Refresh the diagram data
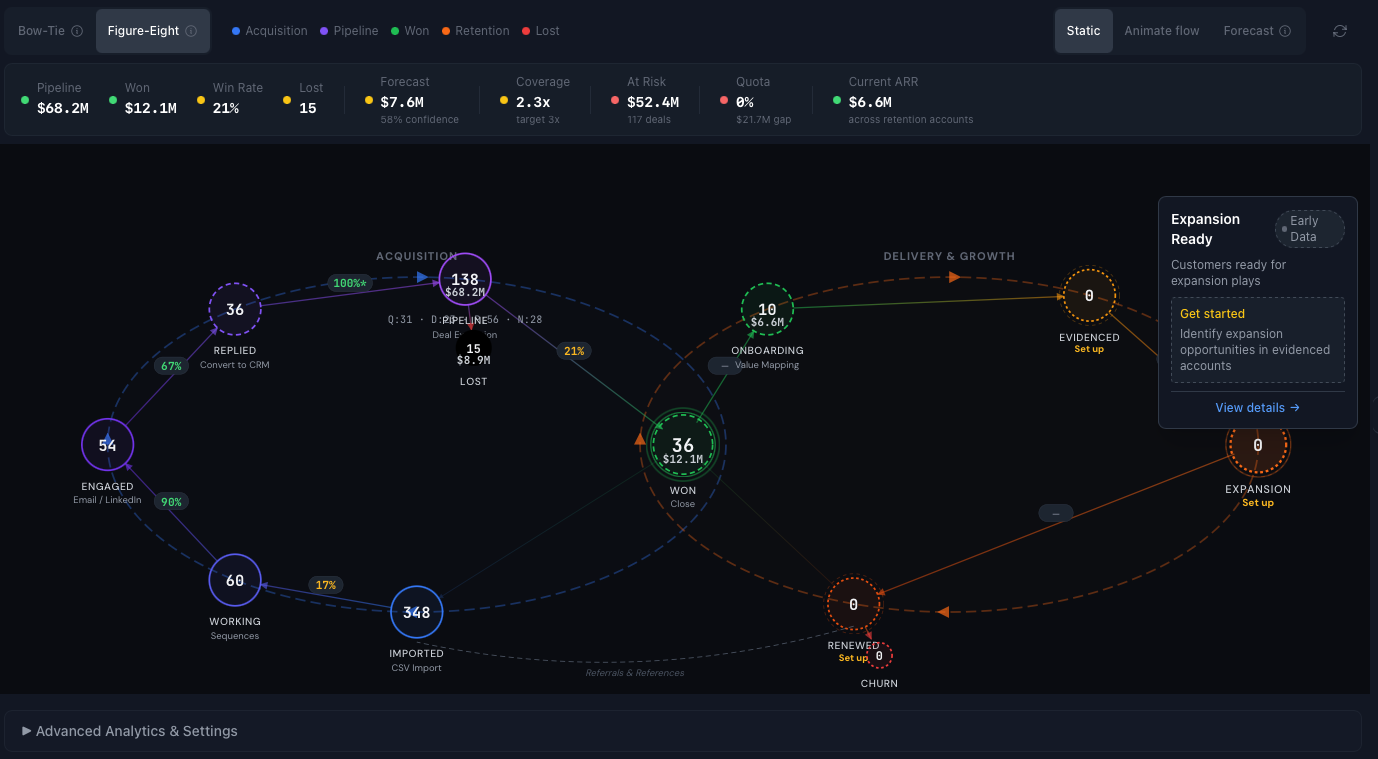The image size is (1378, 759). (1340, 31)
